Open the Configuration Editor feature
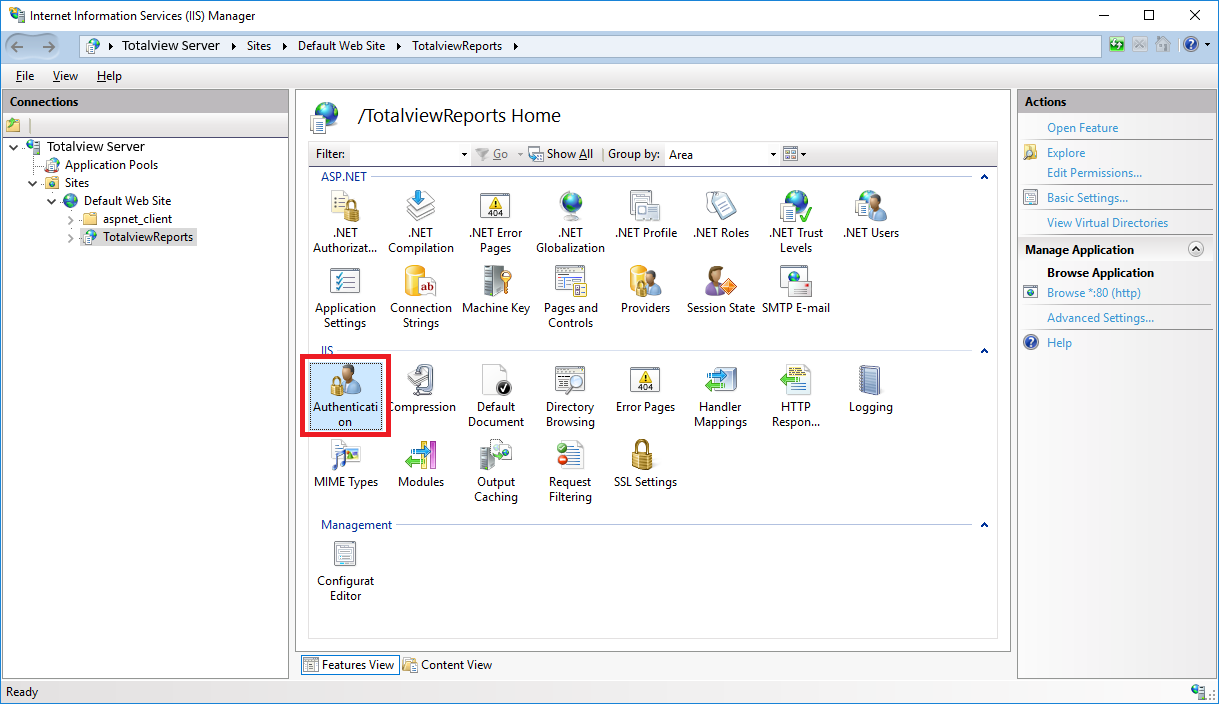The height and width of the screenshot is (704, 1219). (x=345, y=570)
